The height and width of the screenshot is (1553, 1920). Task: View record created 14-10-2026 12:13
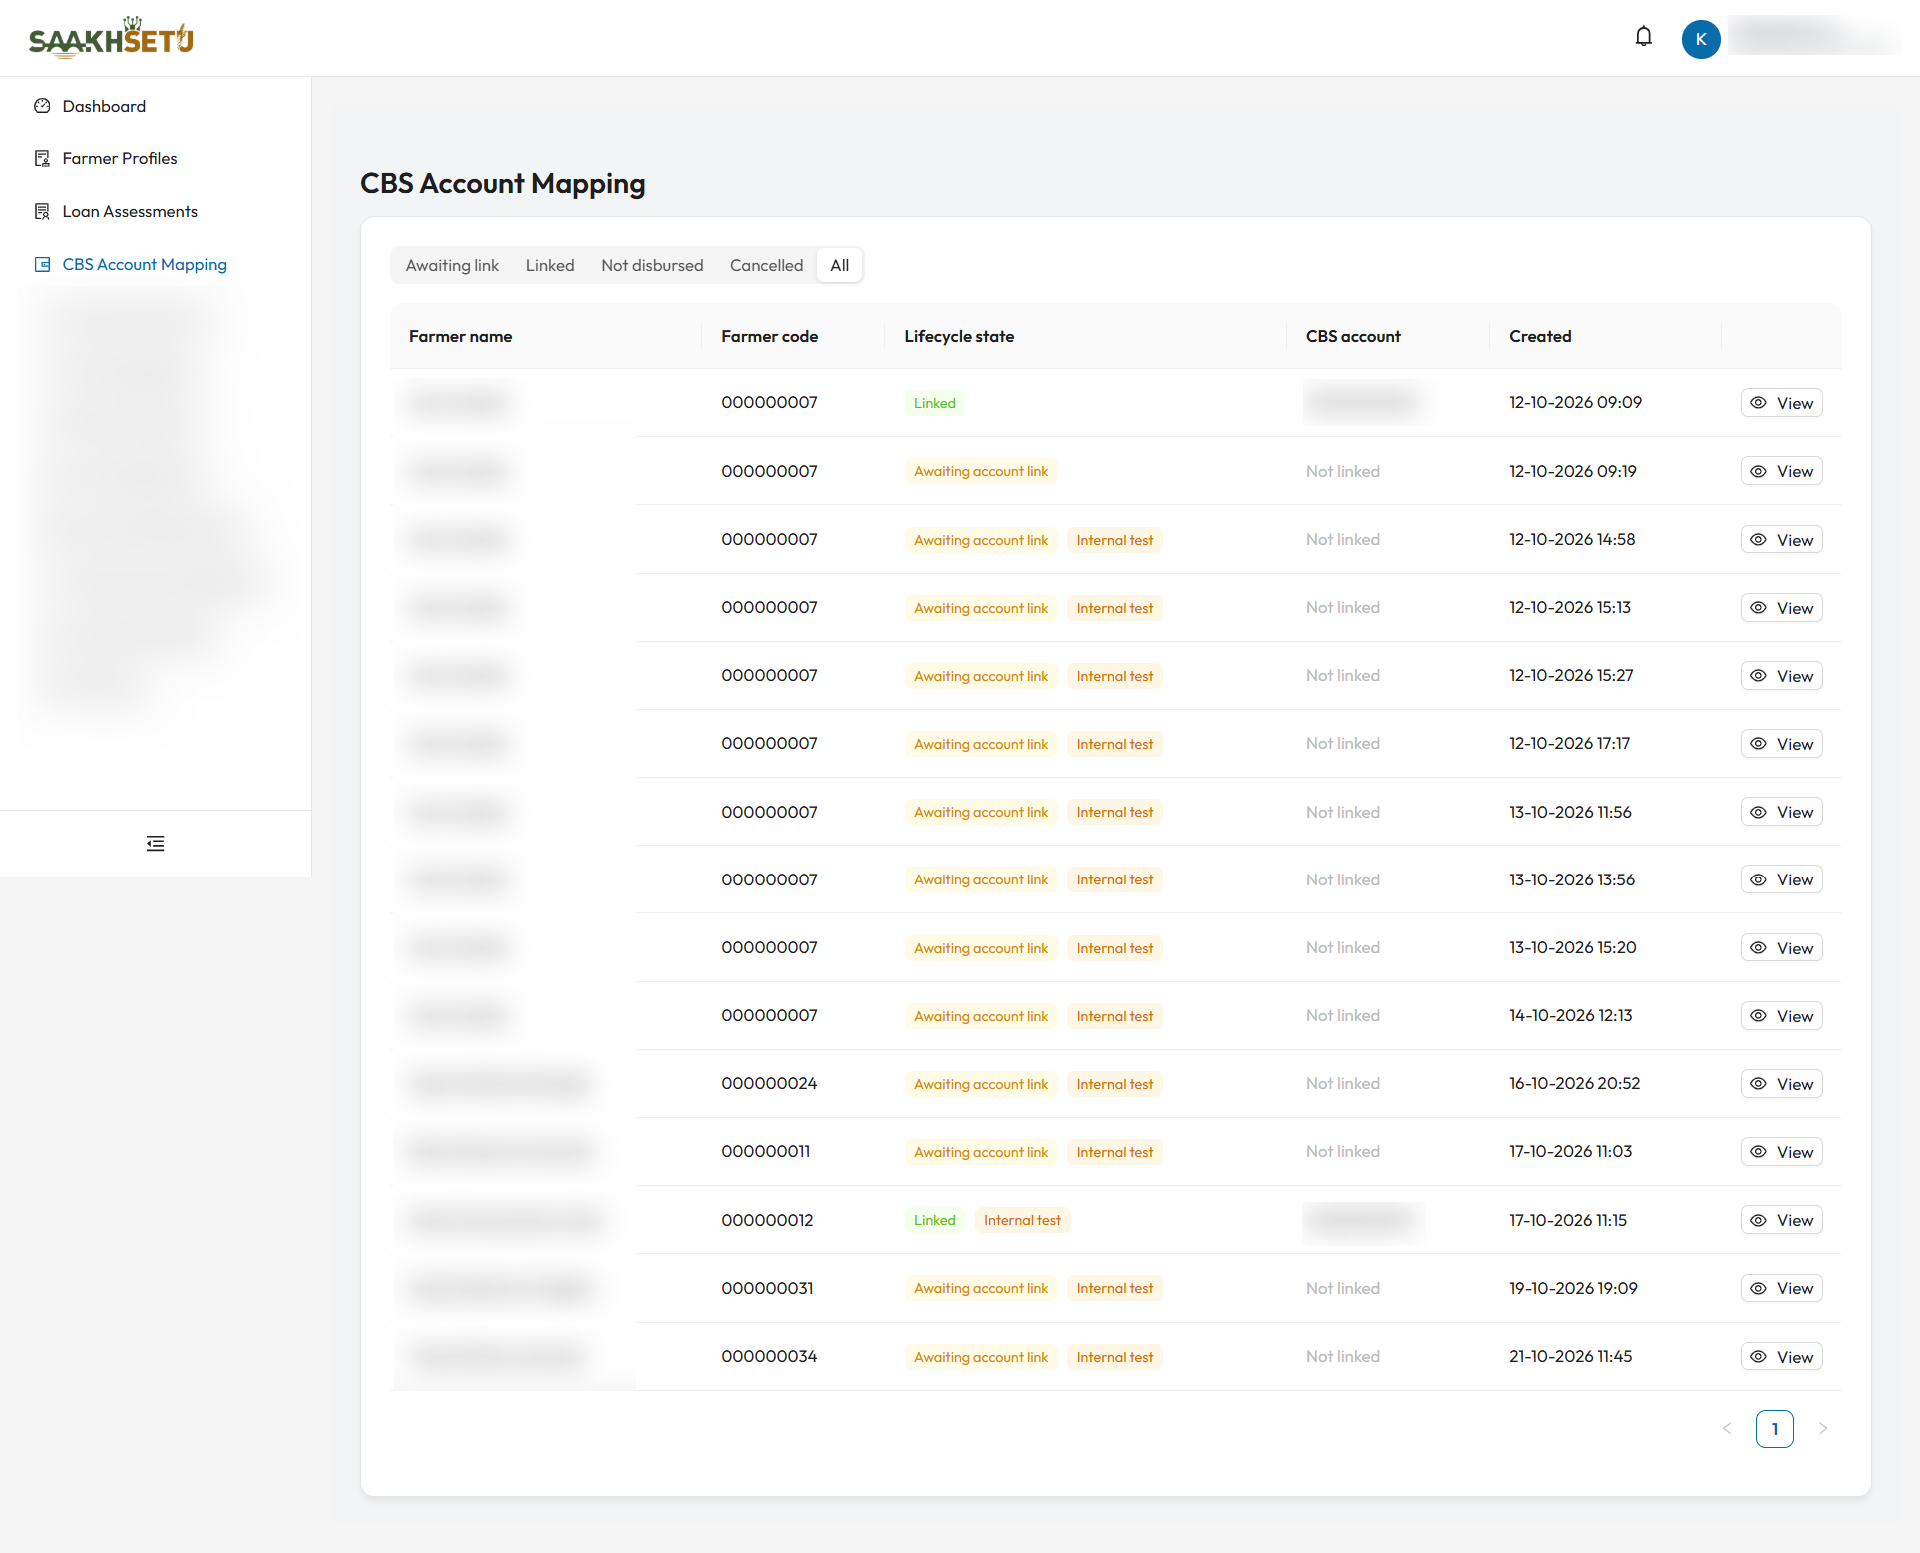(x=1781, y=1016)
